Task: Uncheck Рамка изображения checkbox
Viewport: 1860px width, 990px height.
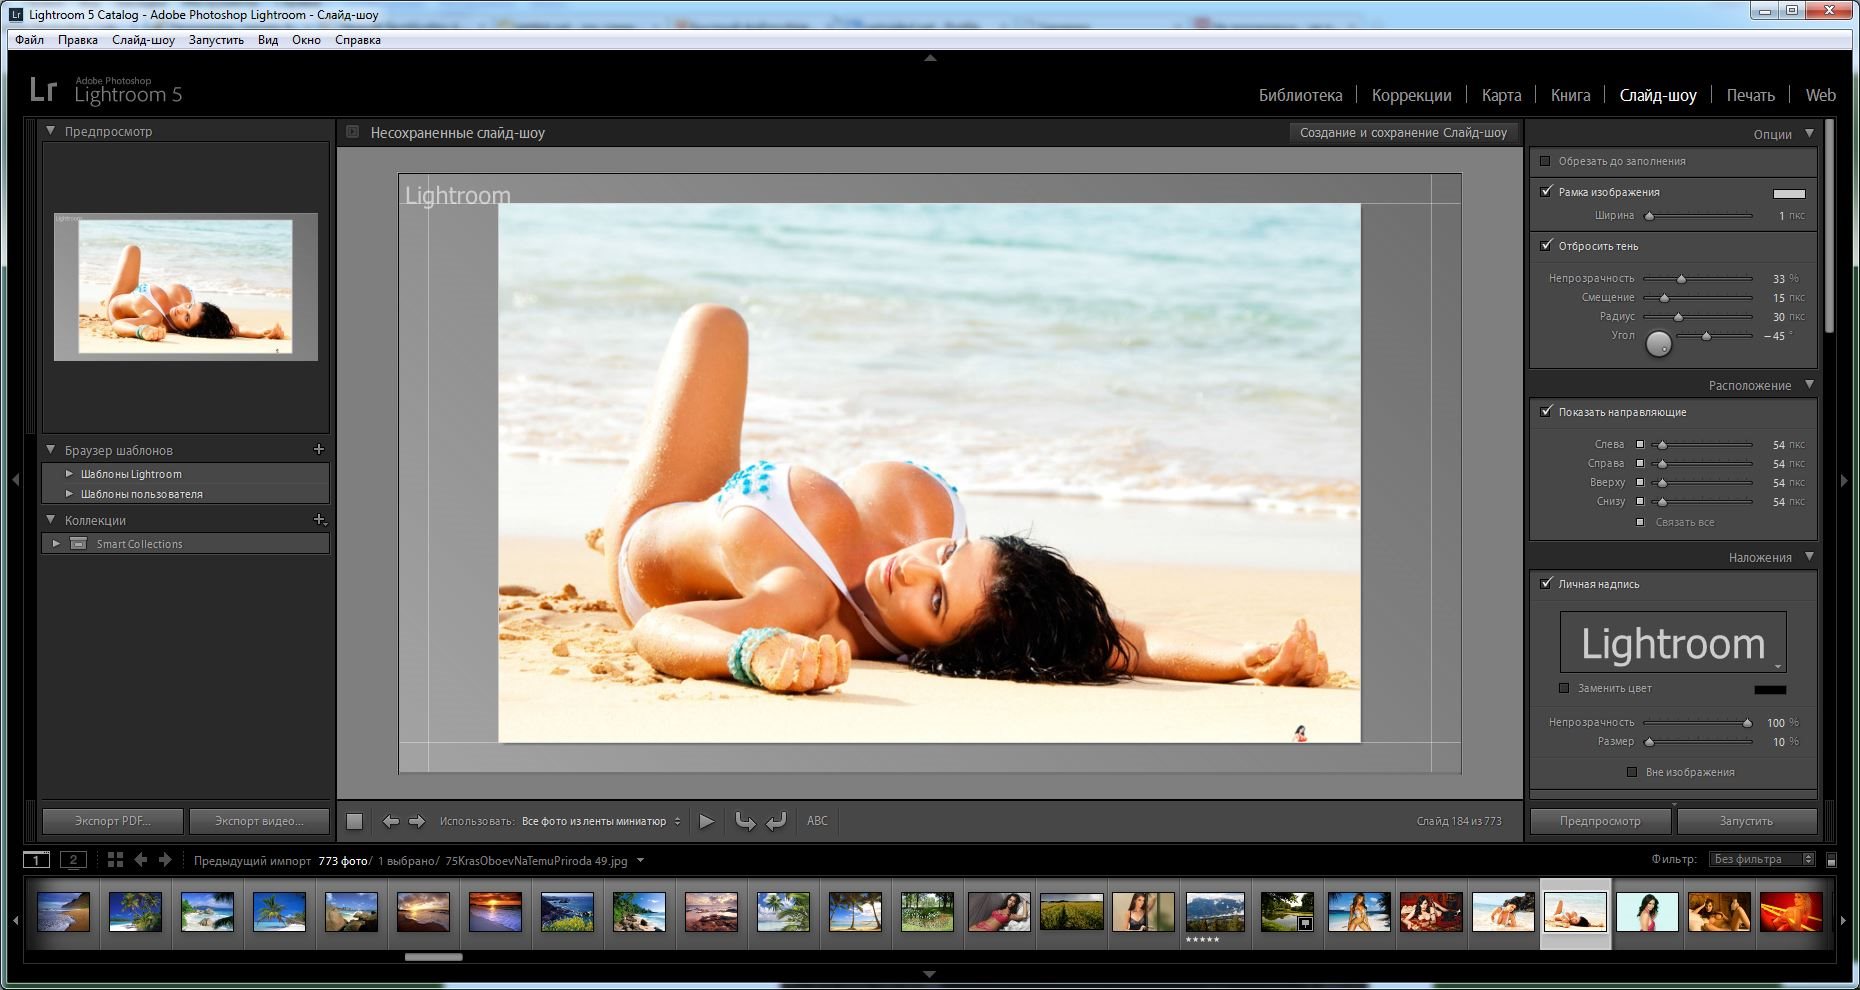Action: 1546,191
